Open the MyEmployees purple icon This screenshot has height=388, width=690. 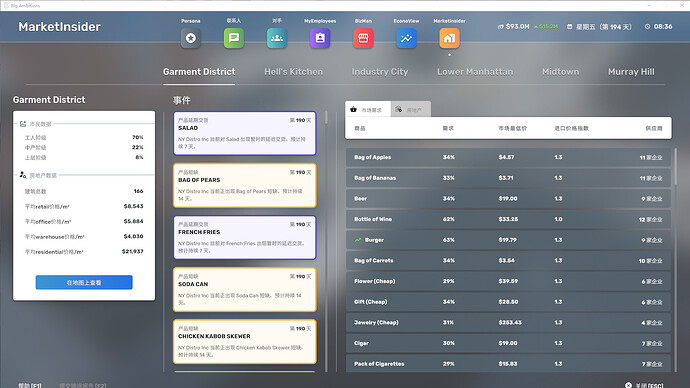(320, 38)
